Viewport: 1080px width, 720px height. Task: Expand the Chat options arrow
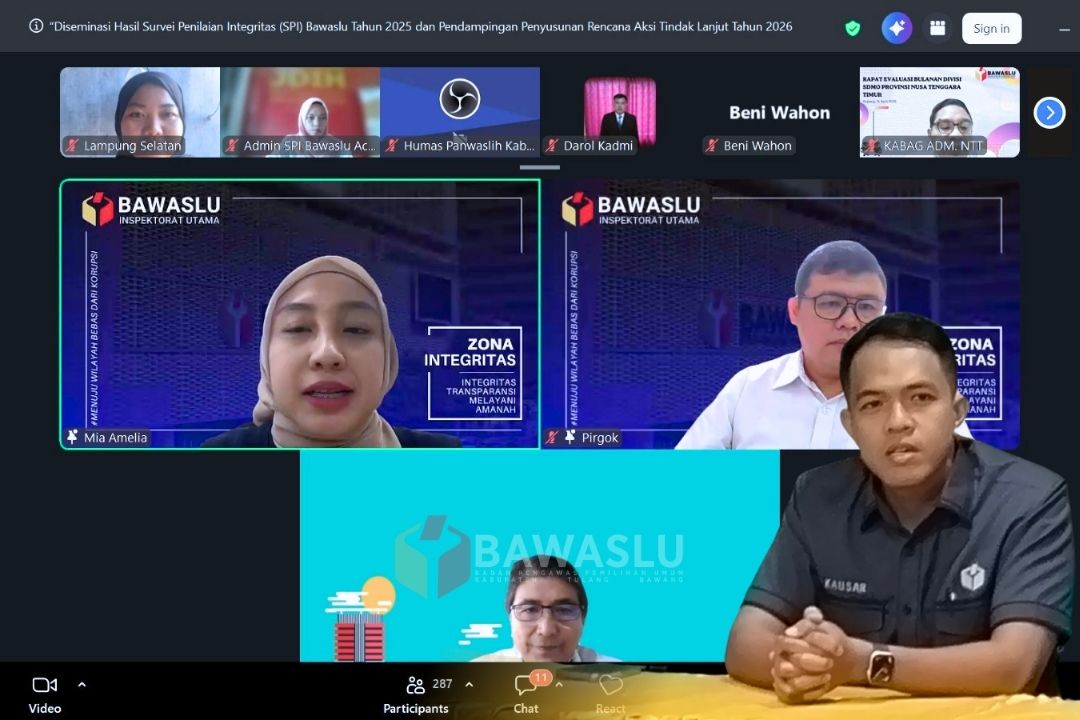(x=559, y=684)
